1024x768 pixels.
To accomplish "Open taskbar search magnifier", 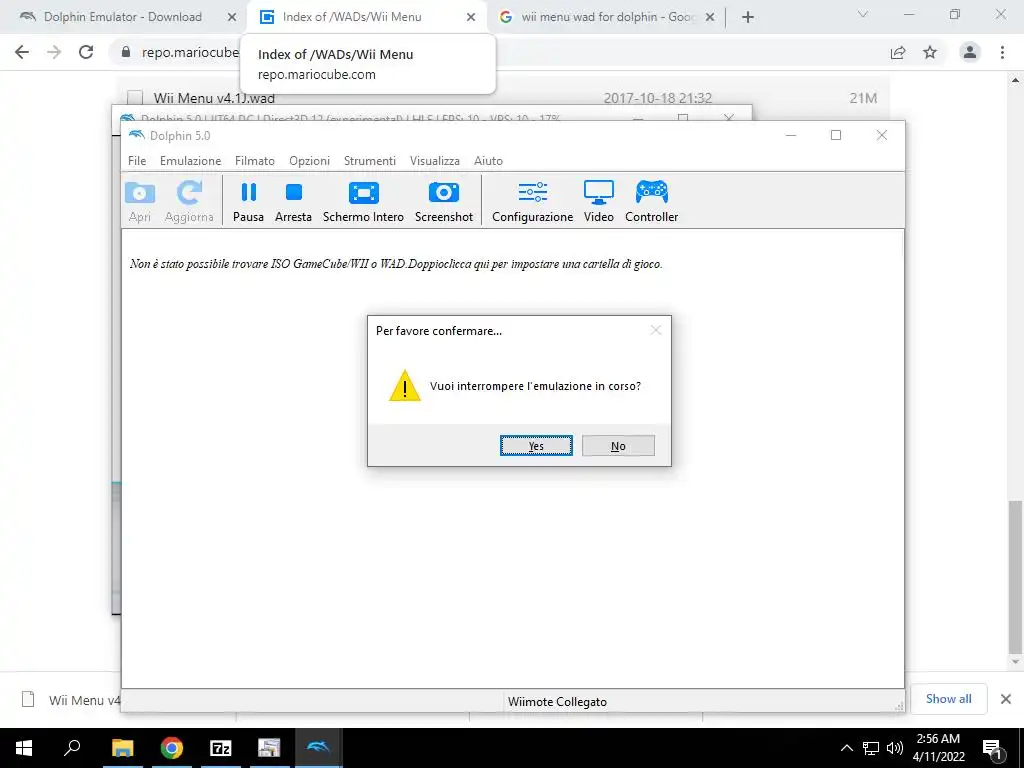I will click(72, 748).
